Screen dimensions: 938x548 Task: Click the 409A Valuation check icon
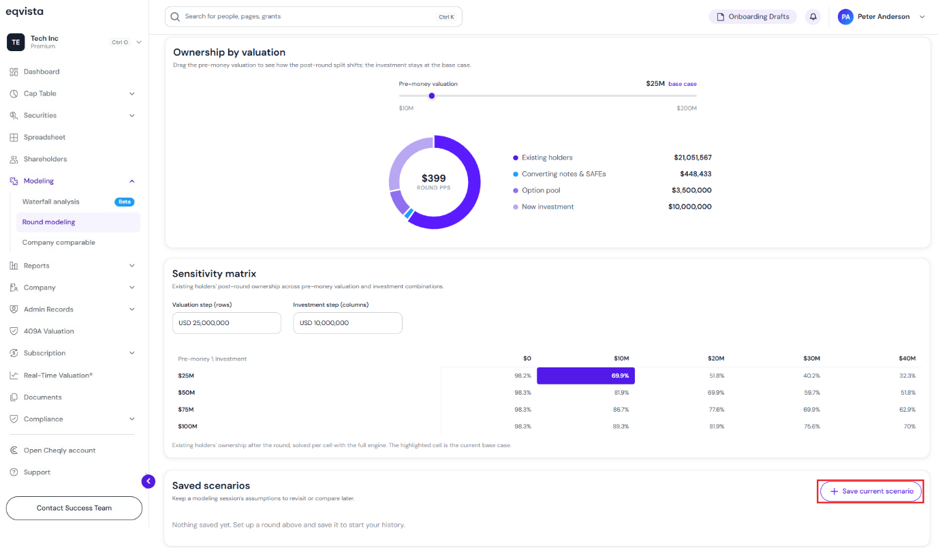tap(14, 331)
